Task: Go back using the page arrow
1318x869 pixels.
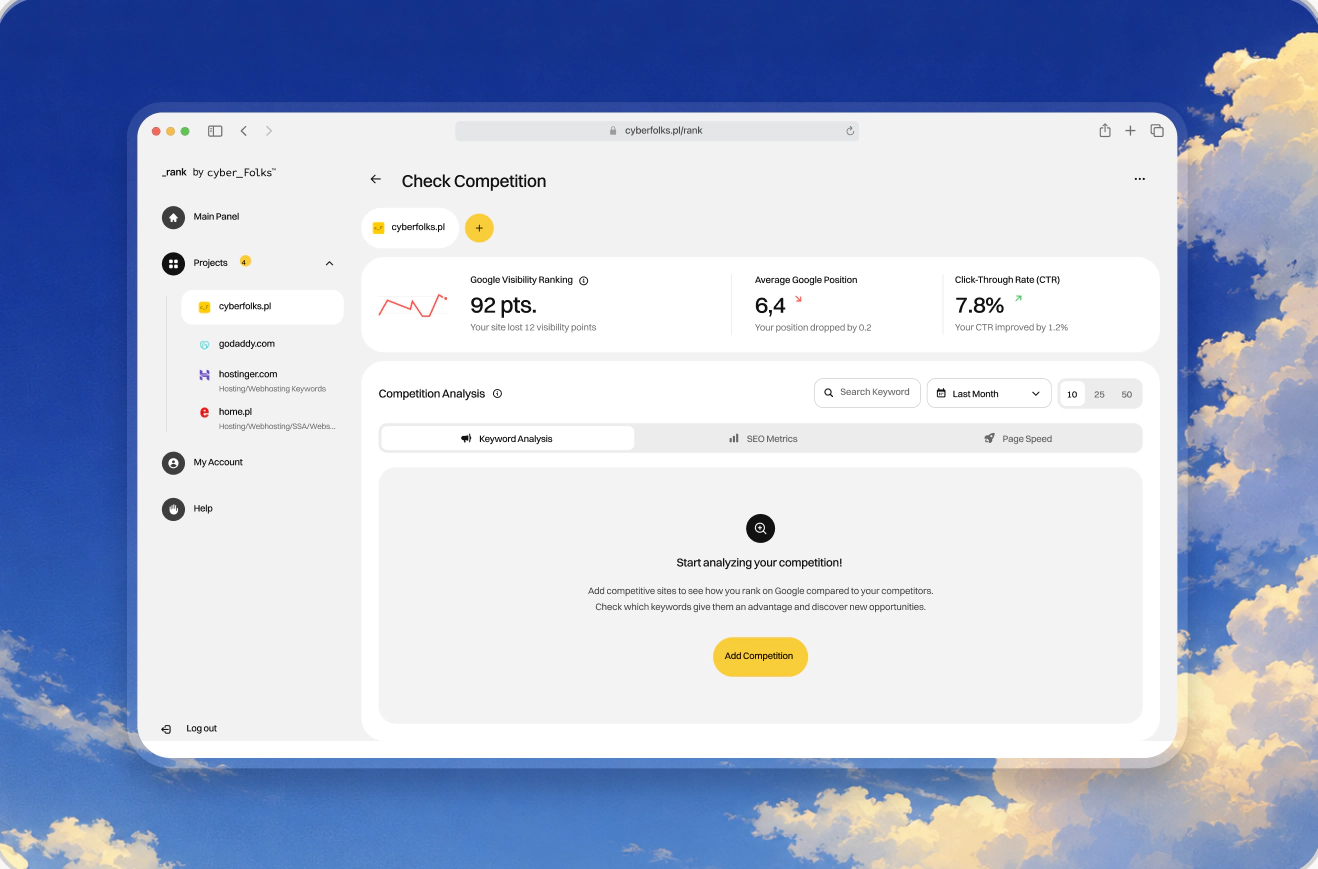Action: pyautogui.click(x=376, y=179)
